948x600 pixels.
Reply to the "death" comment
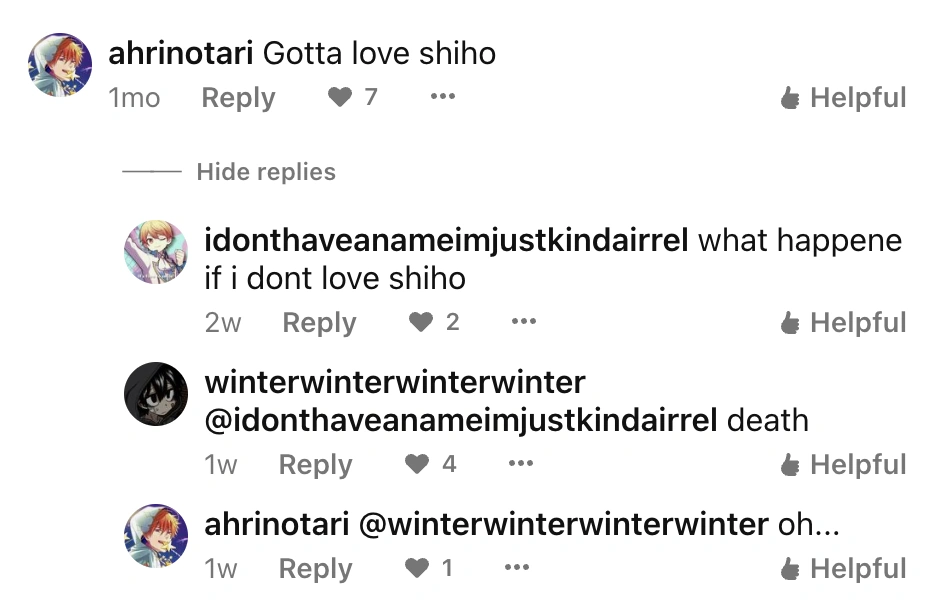pyautogui.click(x=315, y=463)
